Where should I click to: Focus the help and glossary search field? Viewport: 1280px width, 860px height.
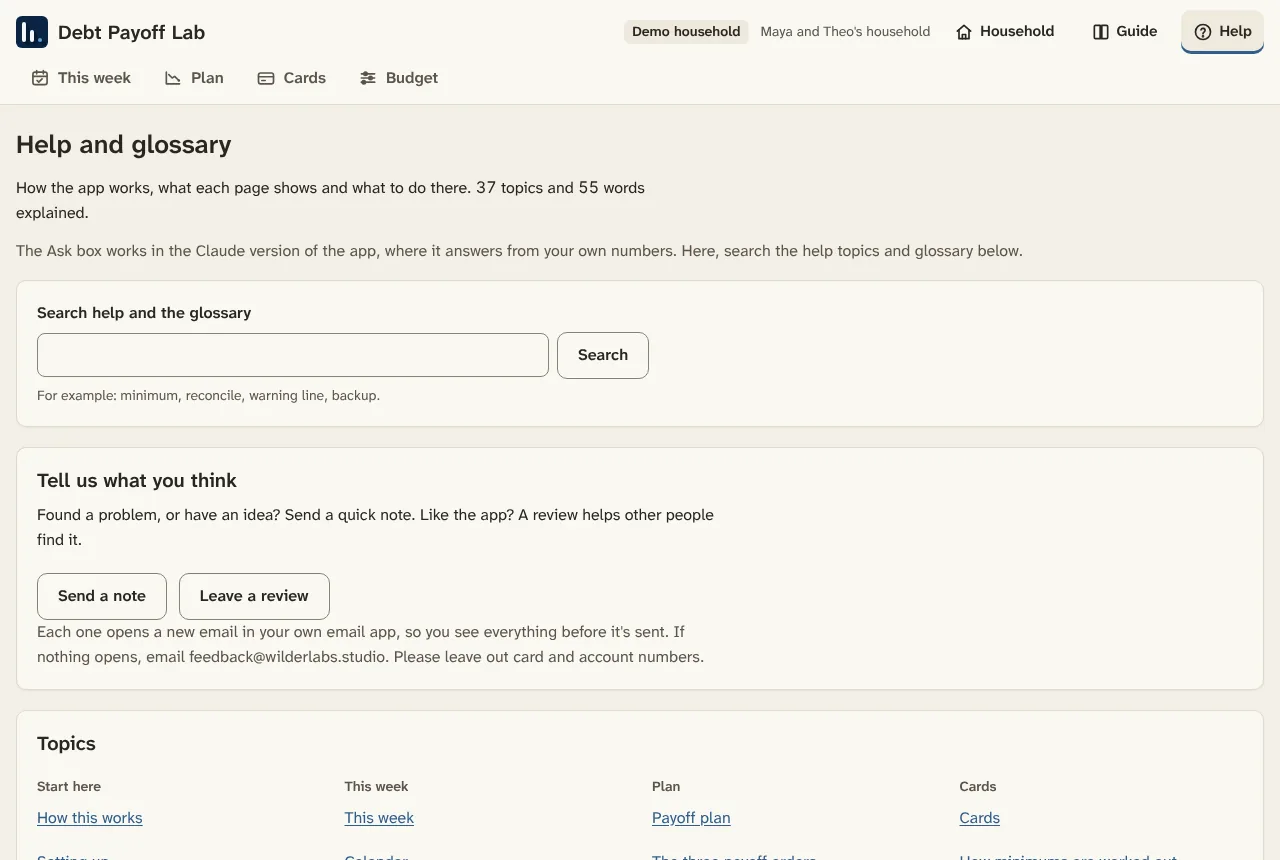[x=293, y=355]
